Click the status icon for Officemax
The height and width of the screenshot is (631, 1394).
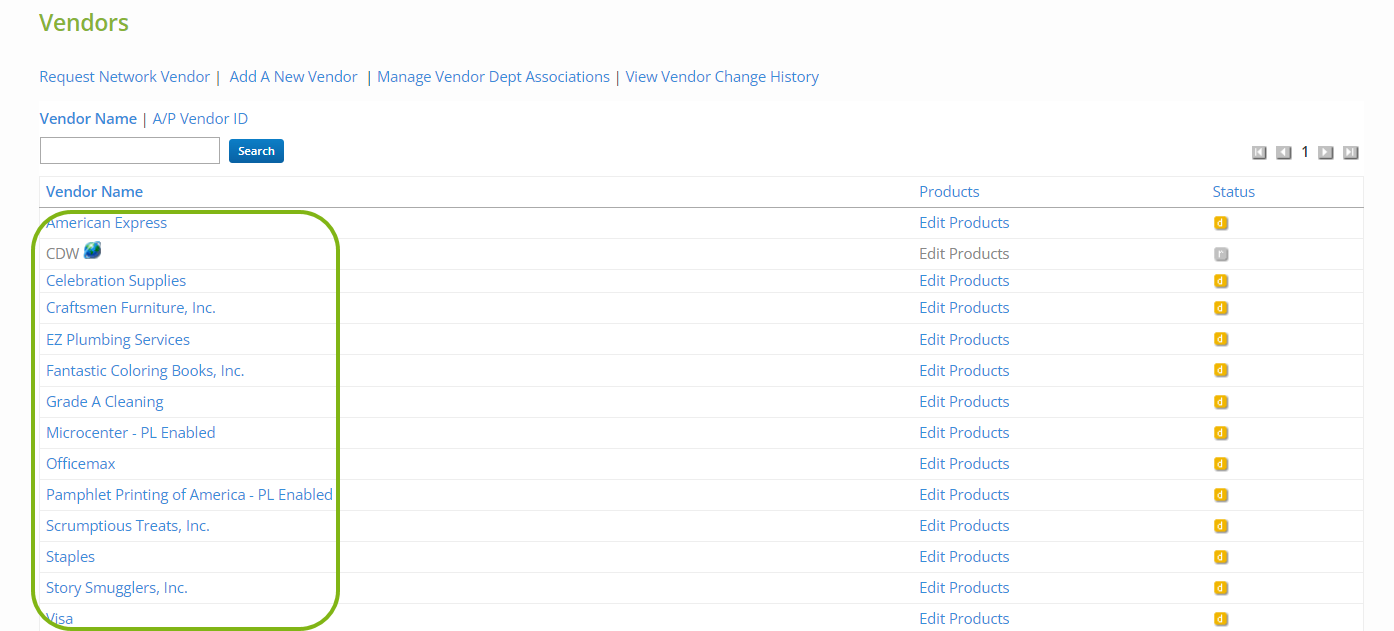tap(1220, 464)
